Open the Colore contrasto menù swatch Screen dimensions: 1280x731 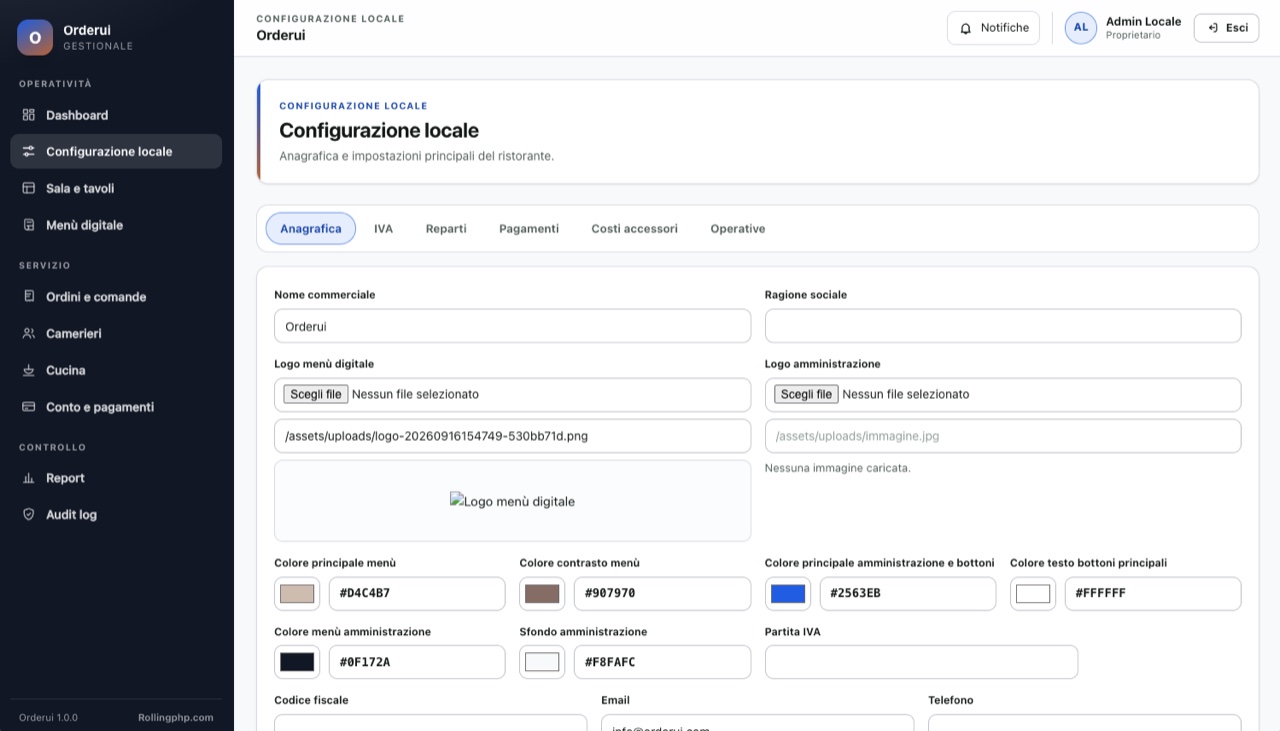[x=542, y=594]
